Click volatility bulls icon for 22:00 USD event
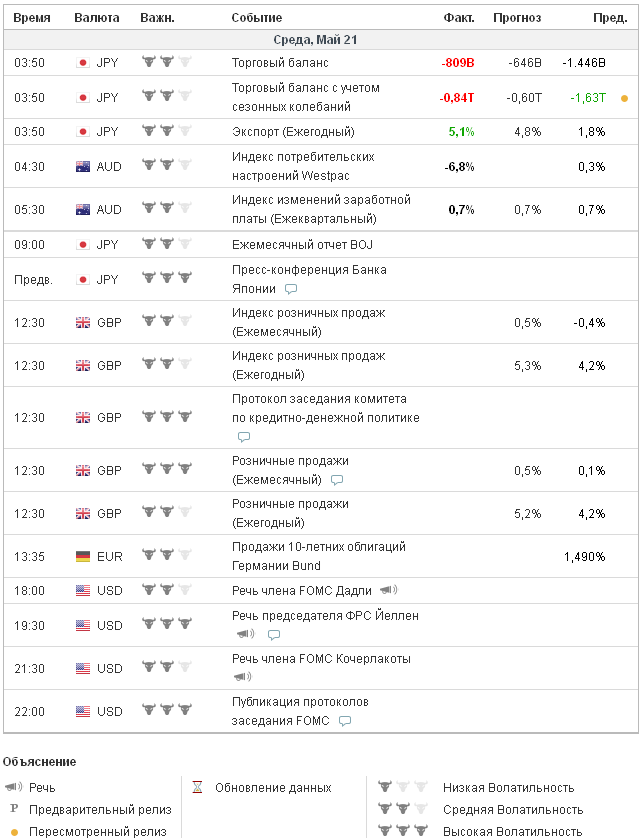The width and height of the screenshot is (642, 838). tap(166, 711)
